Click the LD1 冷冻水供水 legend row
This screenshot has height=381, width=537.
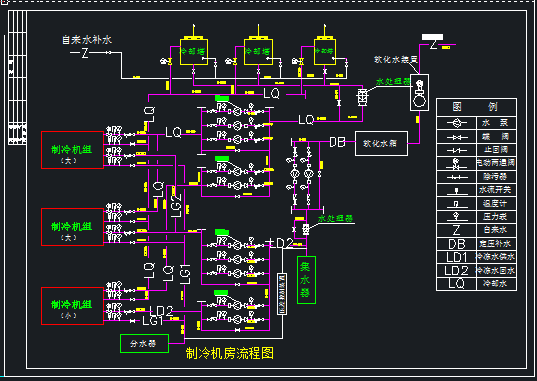coord(476,257)
